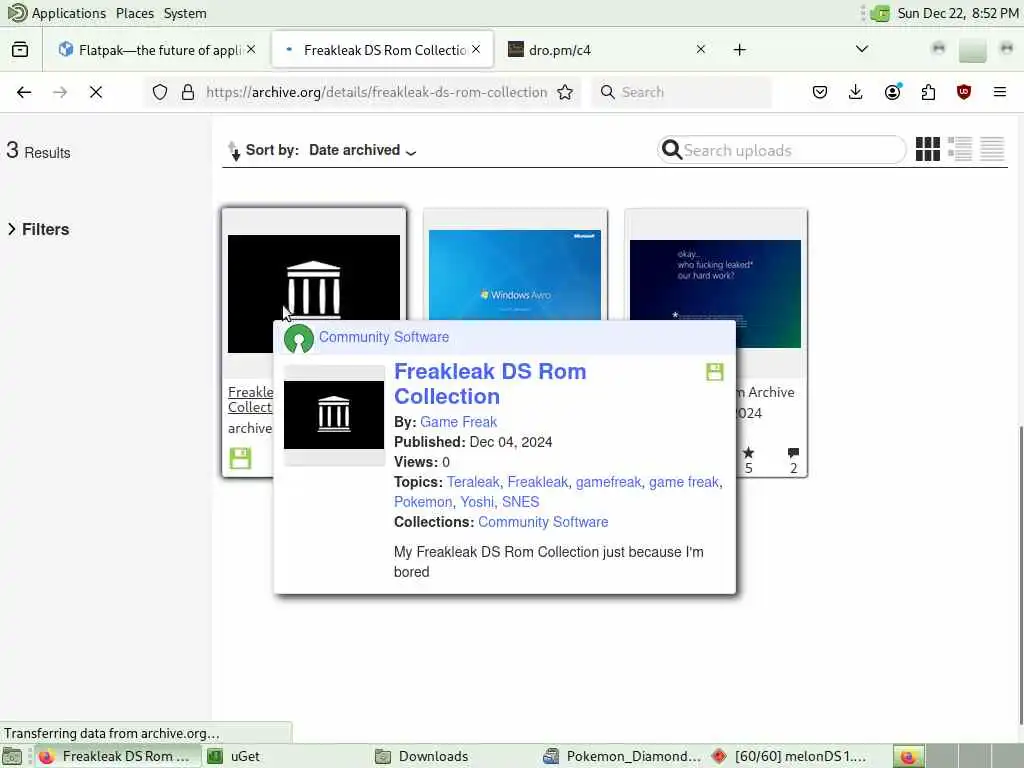
Task: Click the favorites star on third tile
Action: click(x=748, y=452)
